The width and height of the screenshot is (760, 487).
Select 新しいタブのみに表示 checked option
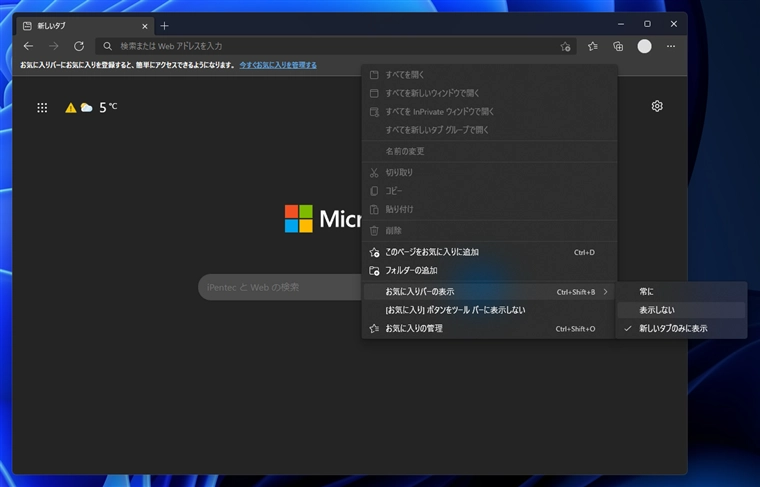click(x=681, y=329)
